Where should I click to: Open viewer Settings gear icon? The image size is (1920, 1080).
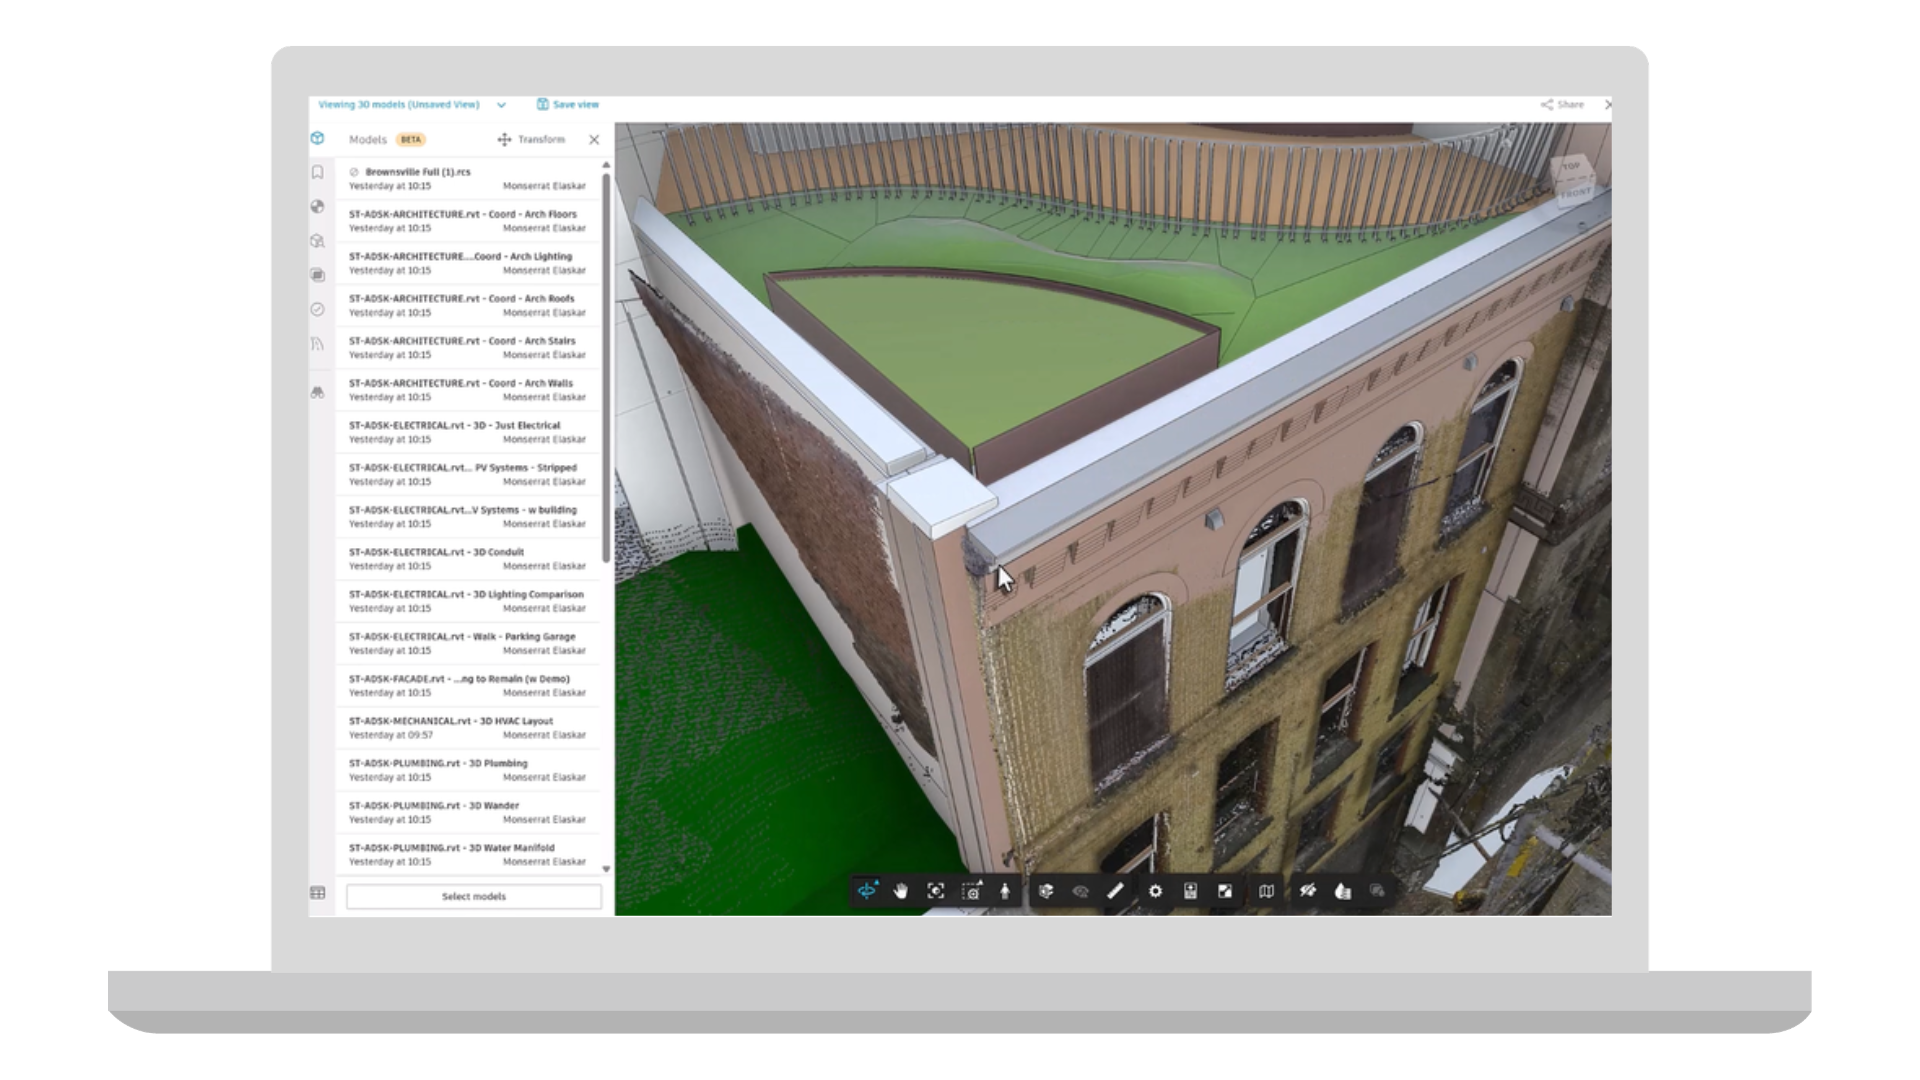(1156, 891)
